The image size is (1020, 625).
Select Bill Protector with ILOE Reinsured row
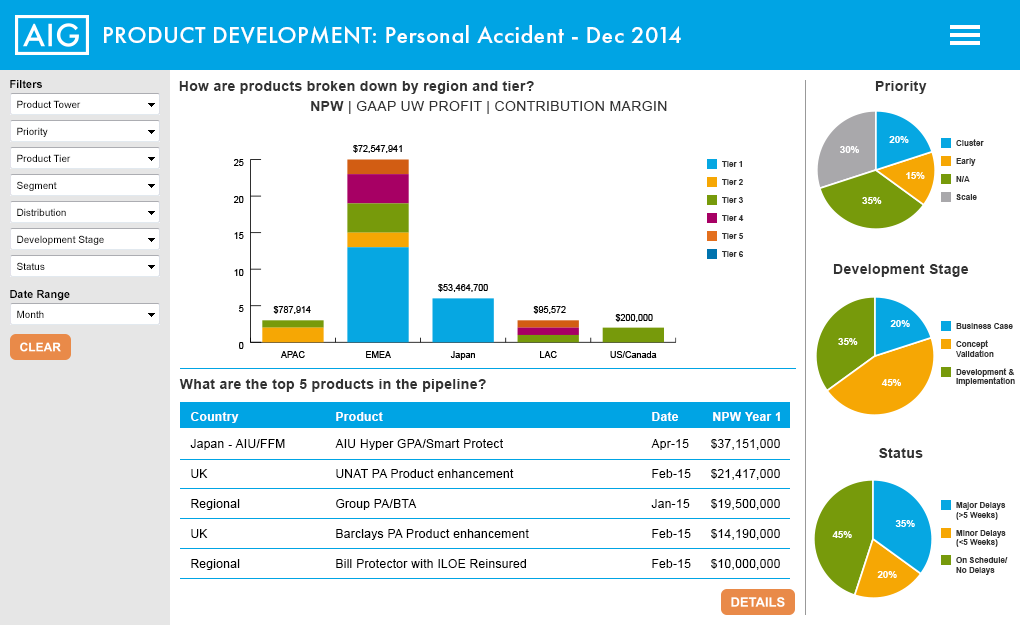click(x=485, y=564)
